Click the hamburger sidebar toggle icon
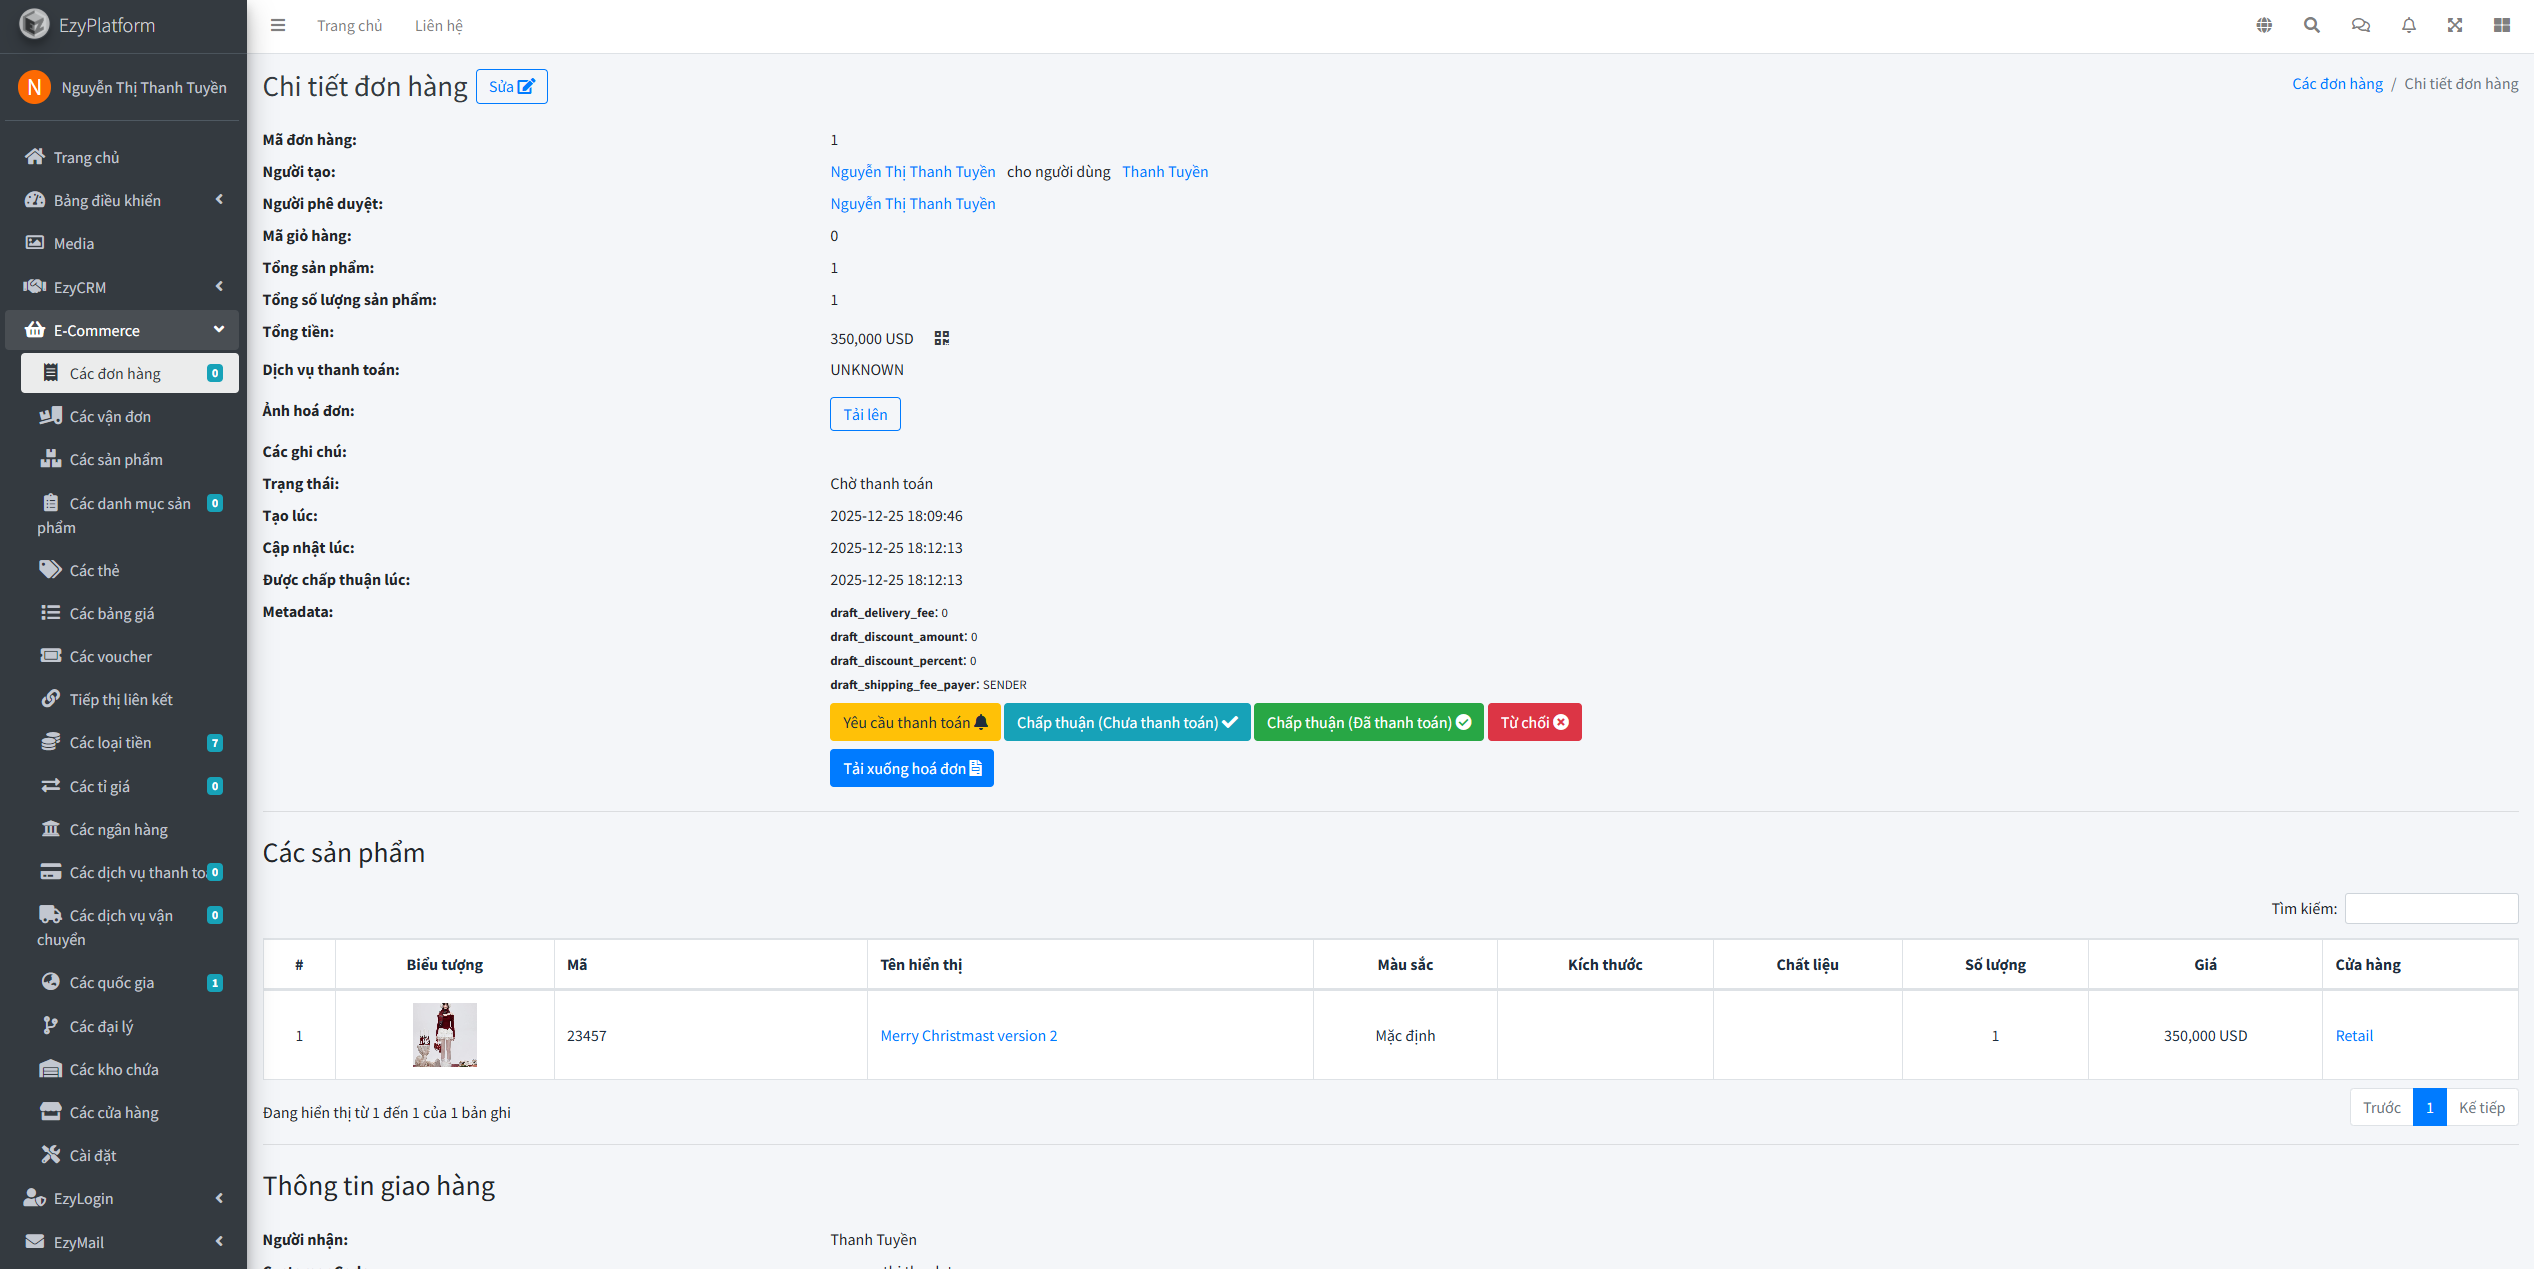This screenshot has height=1269, width=2534. (x=278, y=26)
